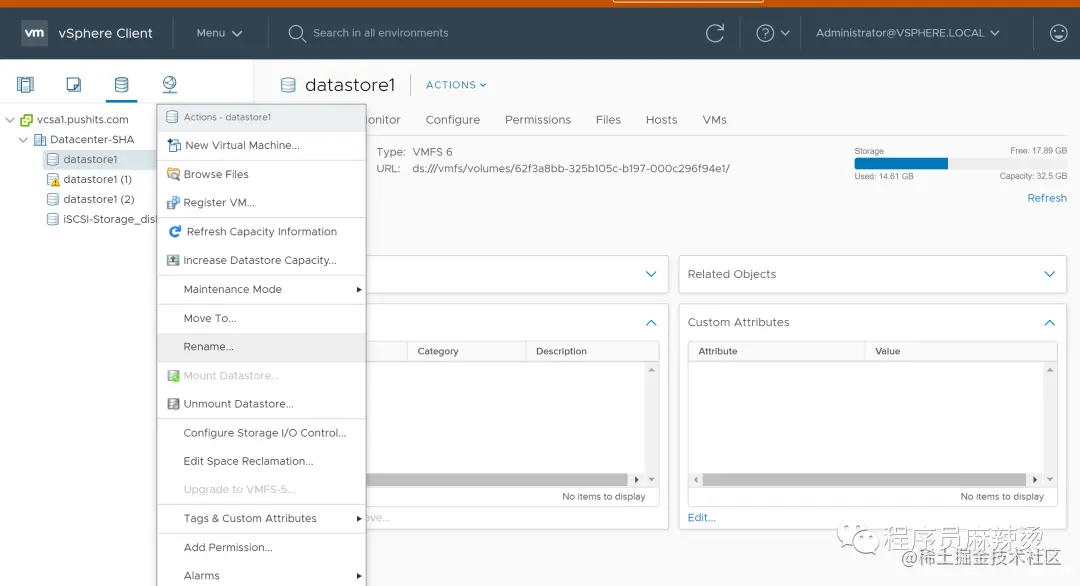The width and height of the screenshot is (1080, 586).
Task: Open the Menu dropdown
Action: 219,33
